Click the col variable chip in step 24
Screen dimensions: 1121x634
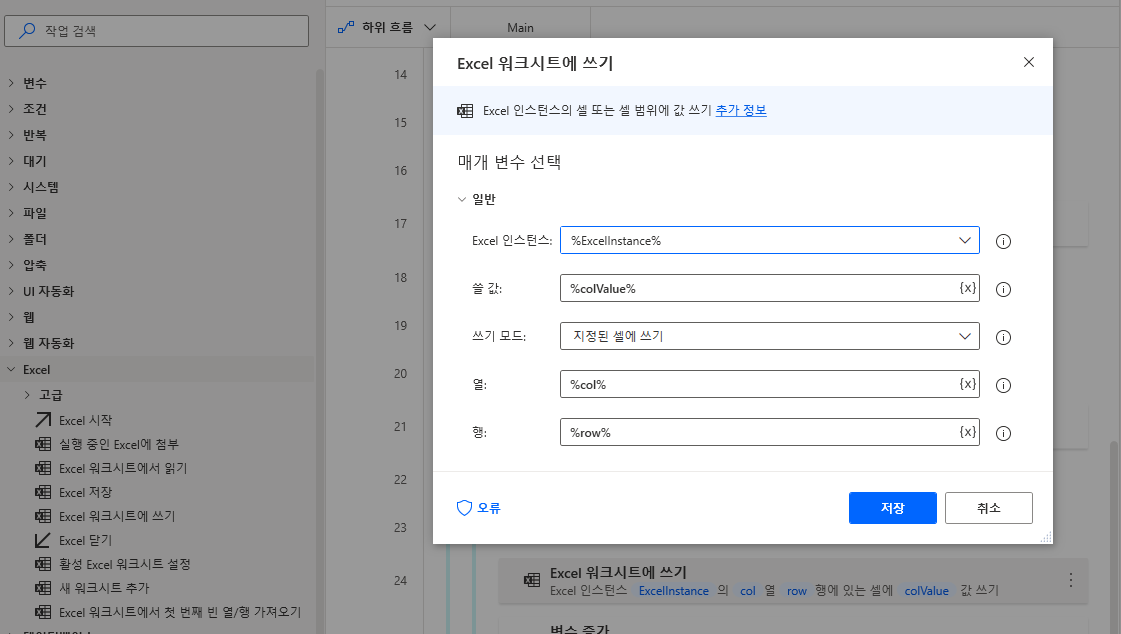tap(748, 591)
